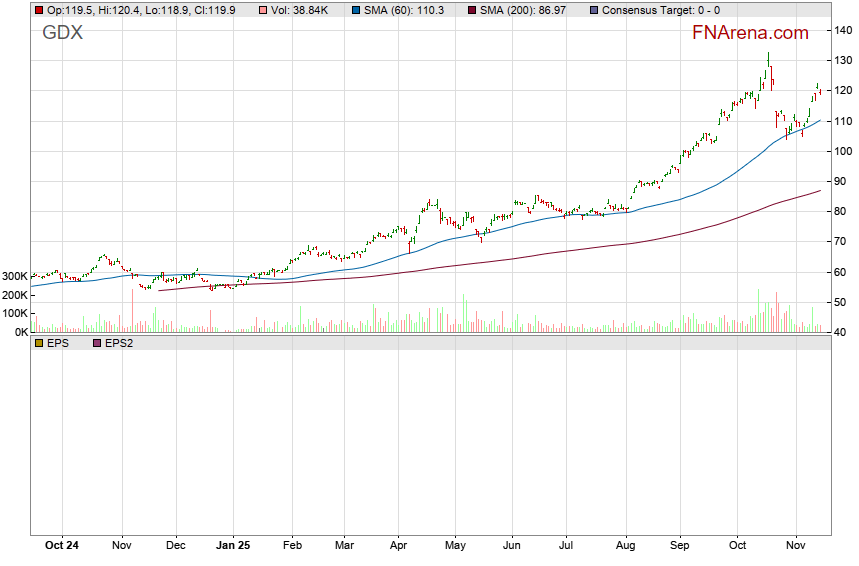Click the 140 price axis label
This screenshot has height=566, width=859.
[843, 30]
